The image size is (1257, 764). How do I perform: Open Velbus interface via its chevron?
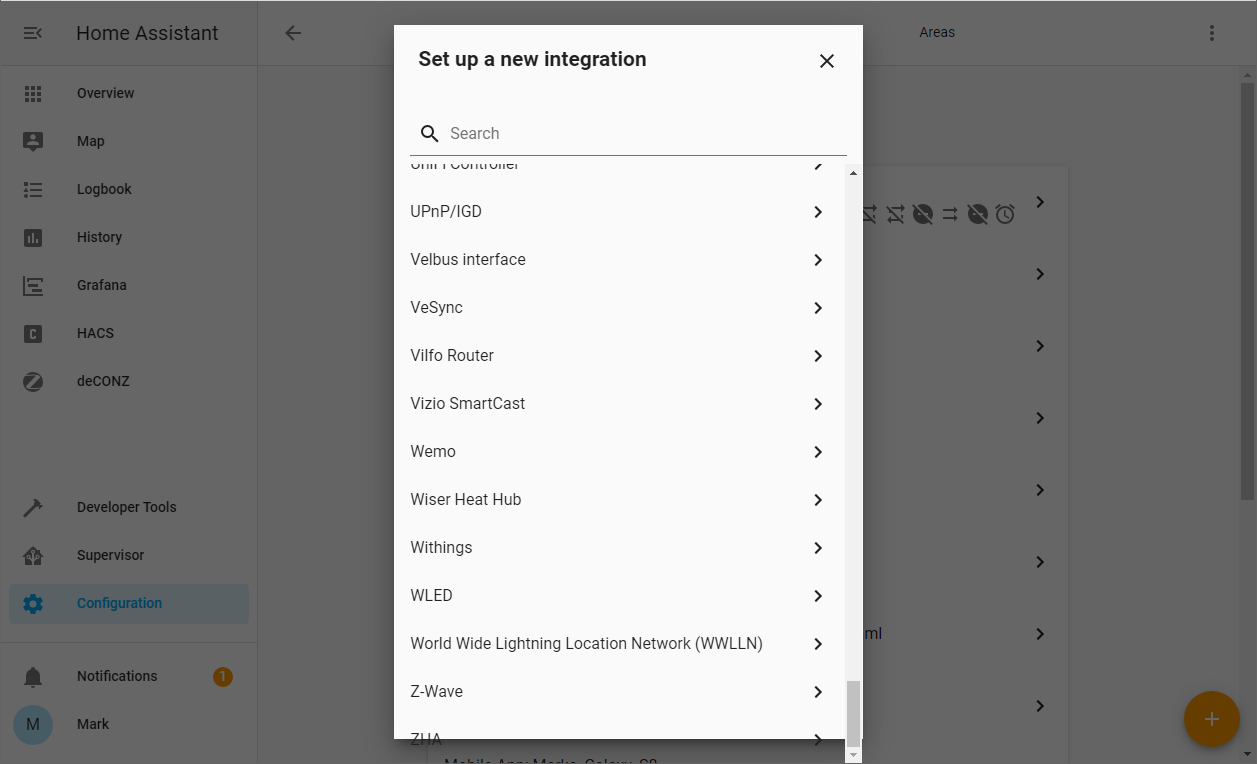(818, 260)
